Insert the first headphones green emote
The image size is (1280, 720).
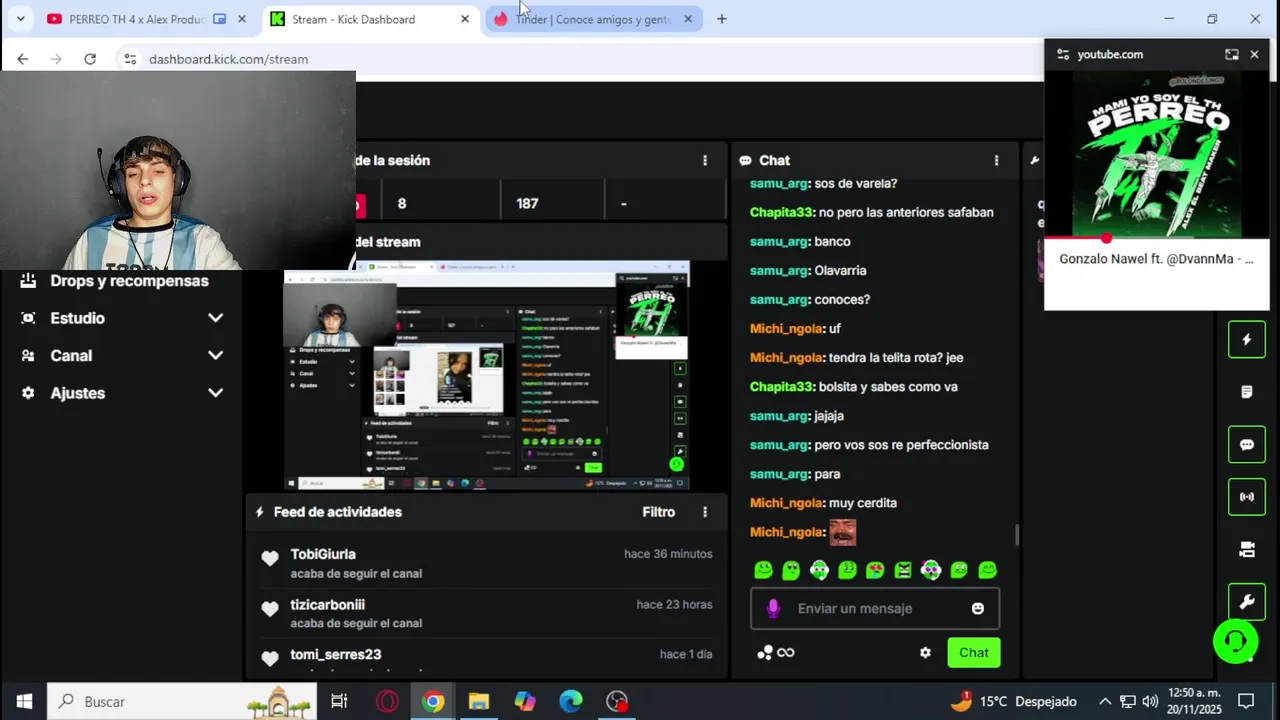[820, 570]
